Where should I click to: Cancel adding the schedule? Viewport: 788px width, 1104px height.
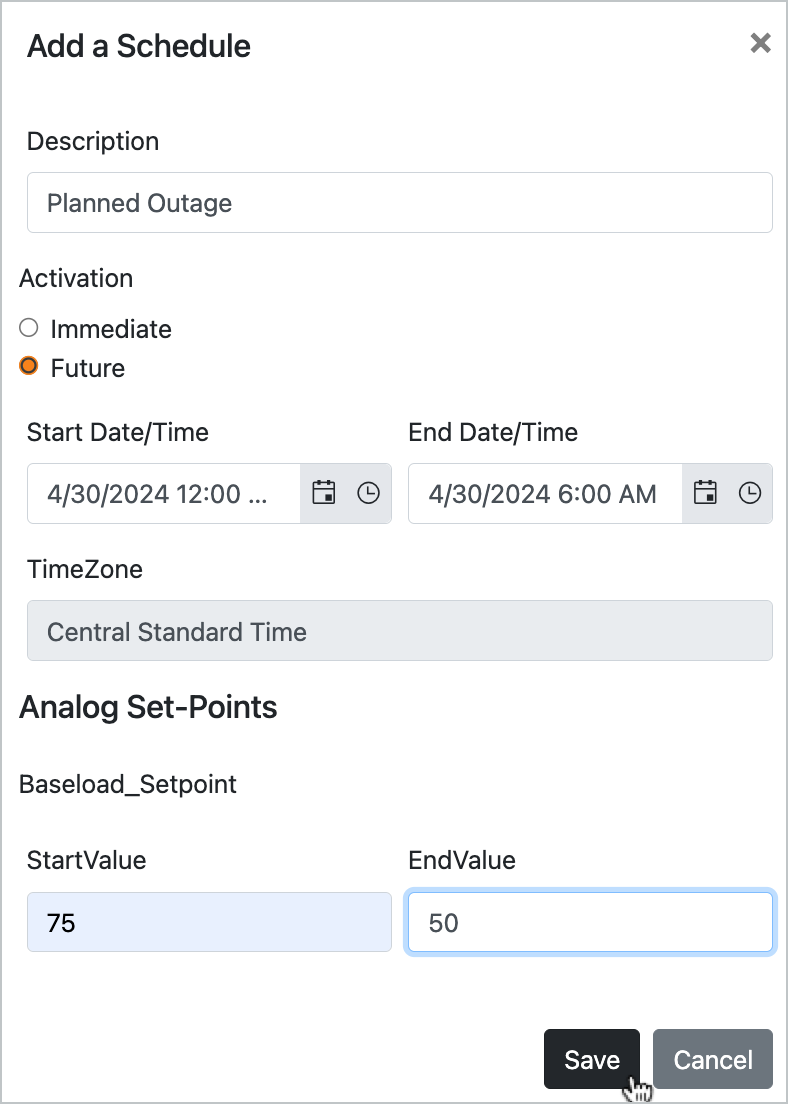712,1059
